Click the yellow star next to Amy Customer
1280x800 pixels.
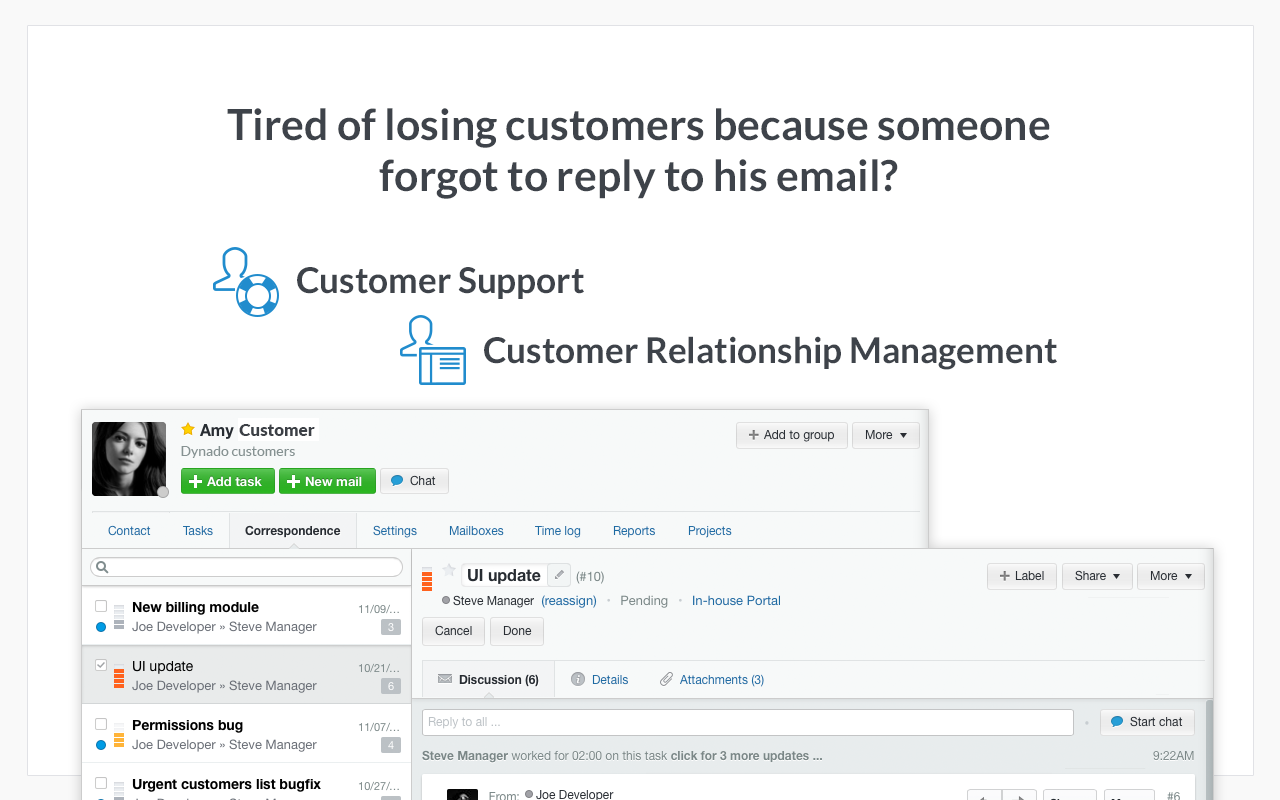click(187, 429)
